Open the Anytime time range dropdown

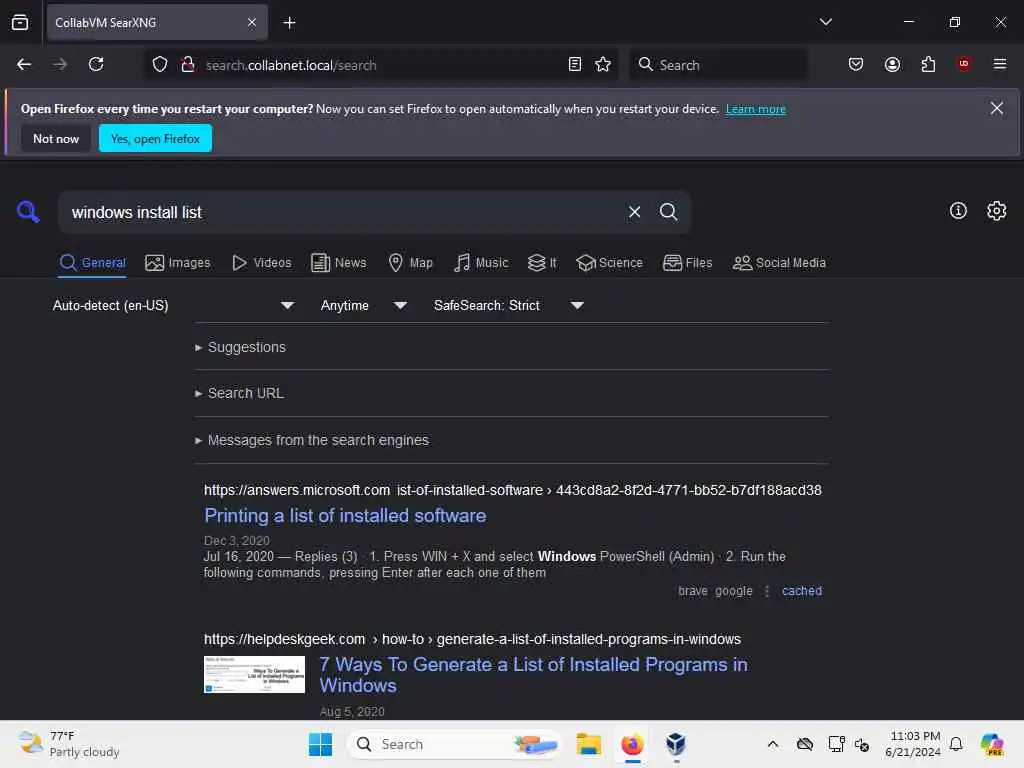point(363,305)
